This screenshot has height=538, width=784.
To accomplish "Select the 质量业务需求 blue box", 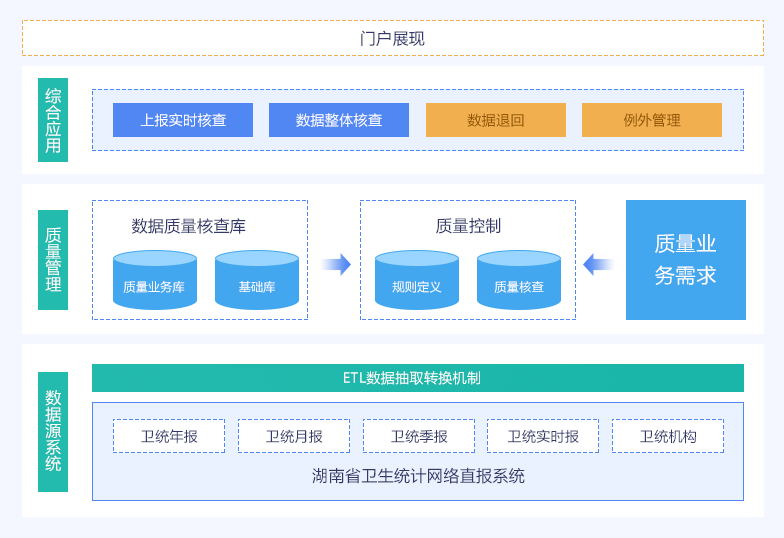I will point(686,260).
